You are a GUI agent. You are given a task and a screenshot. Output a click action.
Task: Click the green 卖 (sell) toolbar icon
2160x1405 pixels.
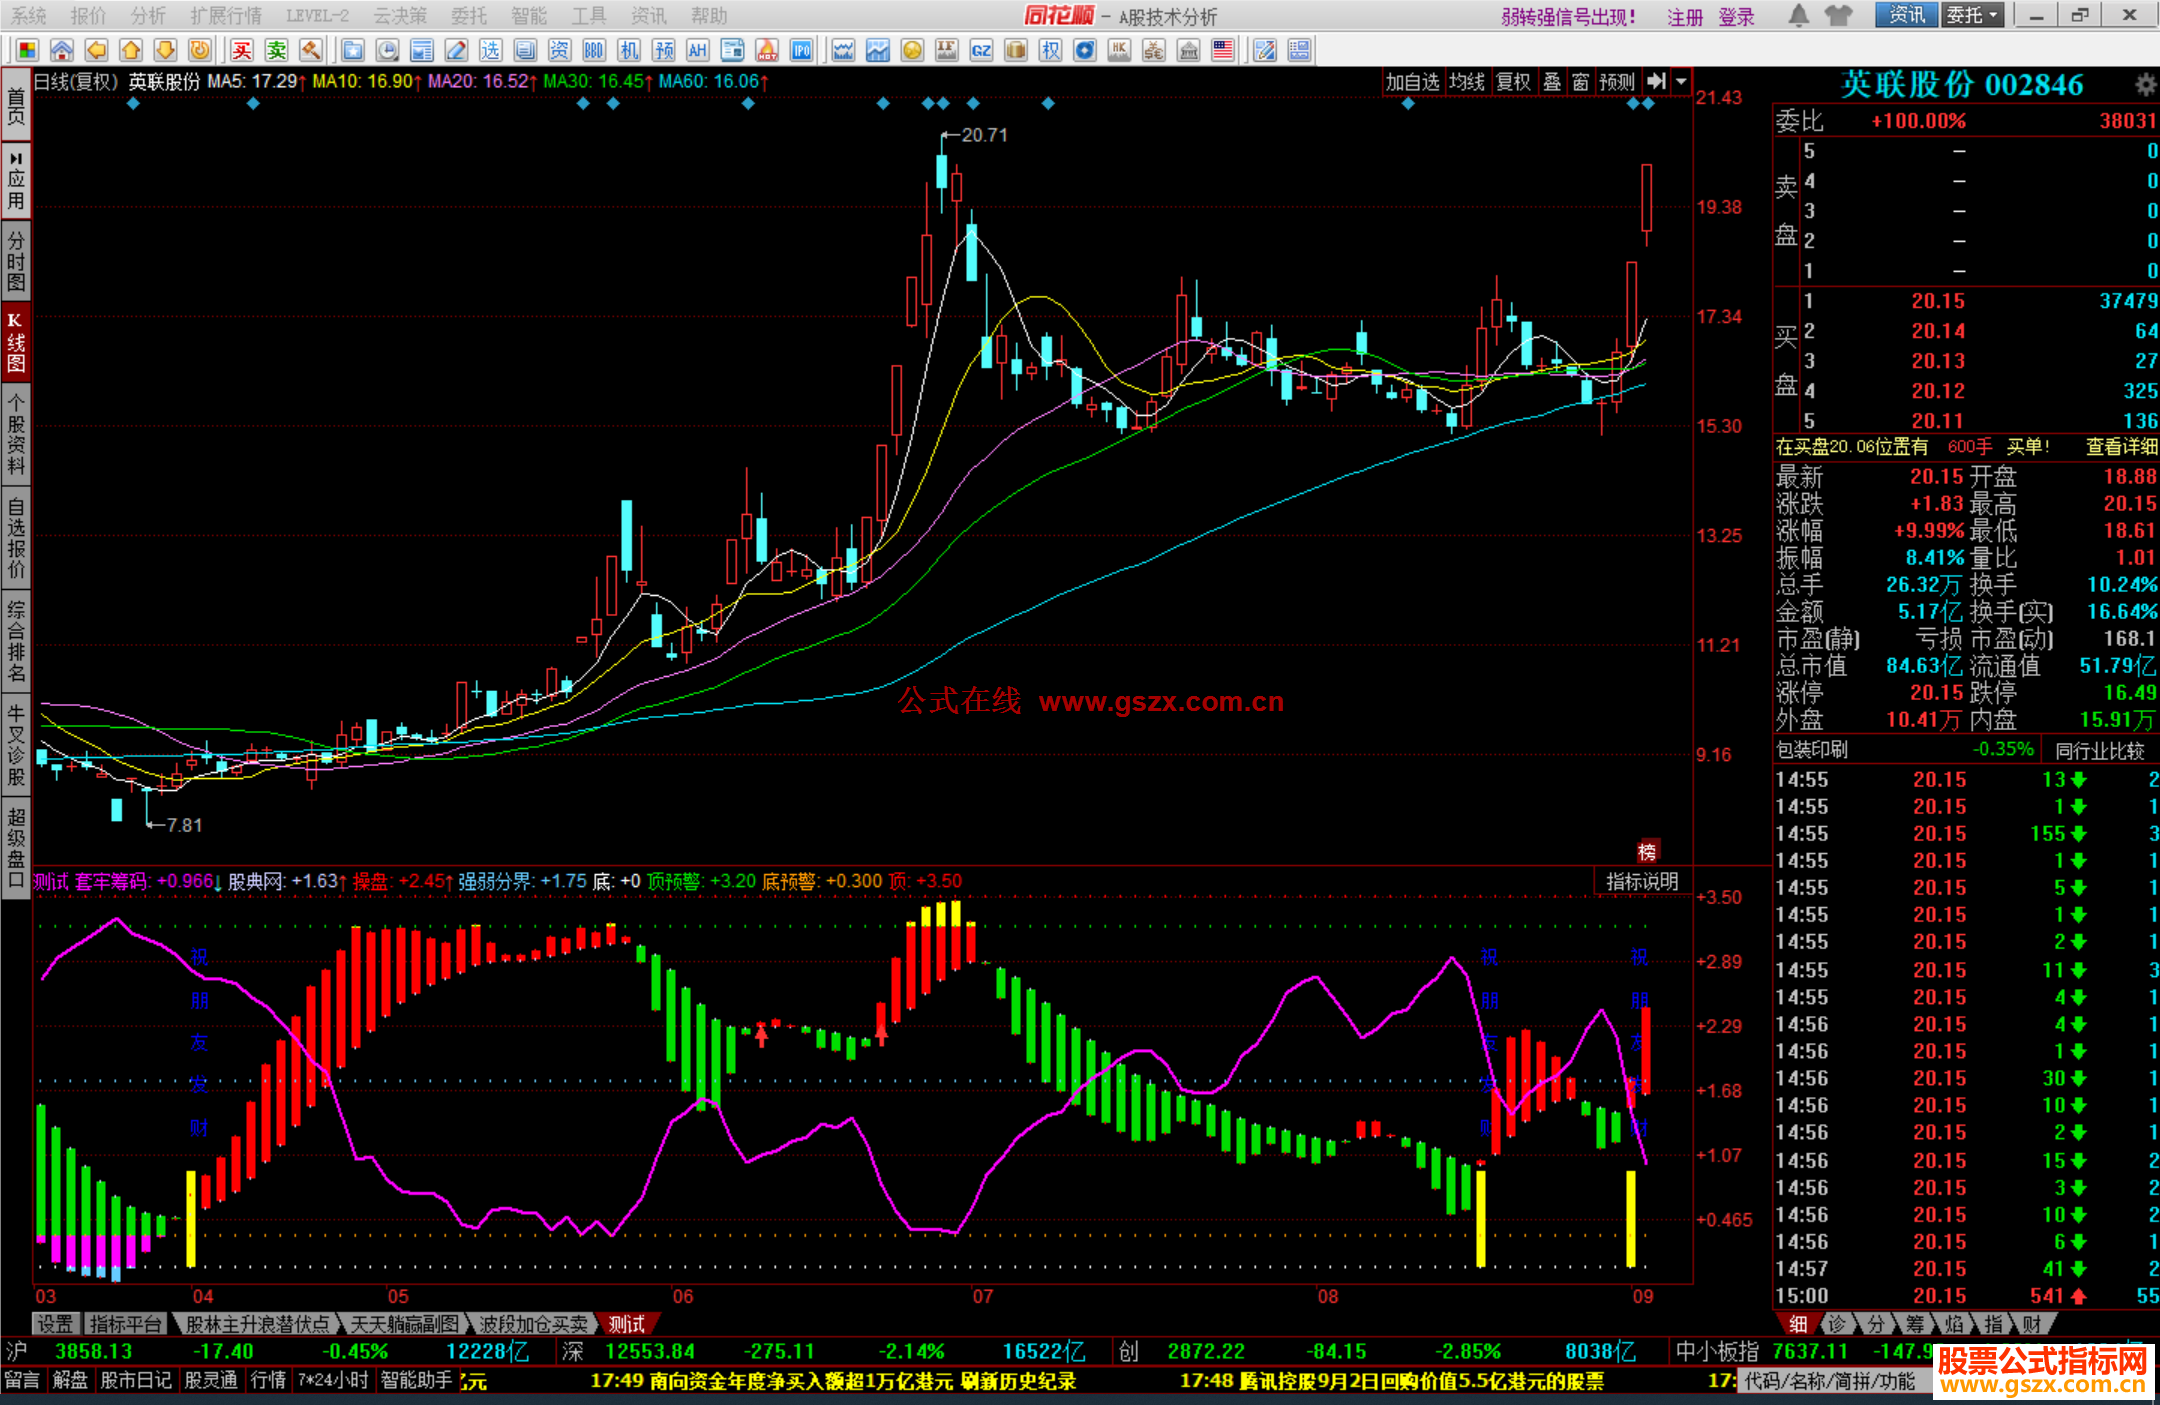277,50
